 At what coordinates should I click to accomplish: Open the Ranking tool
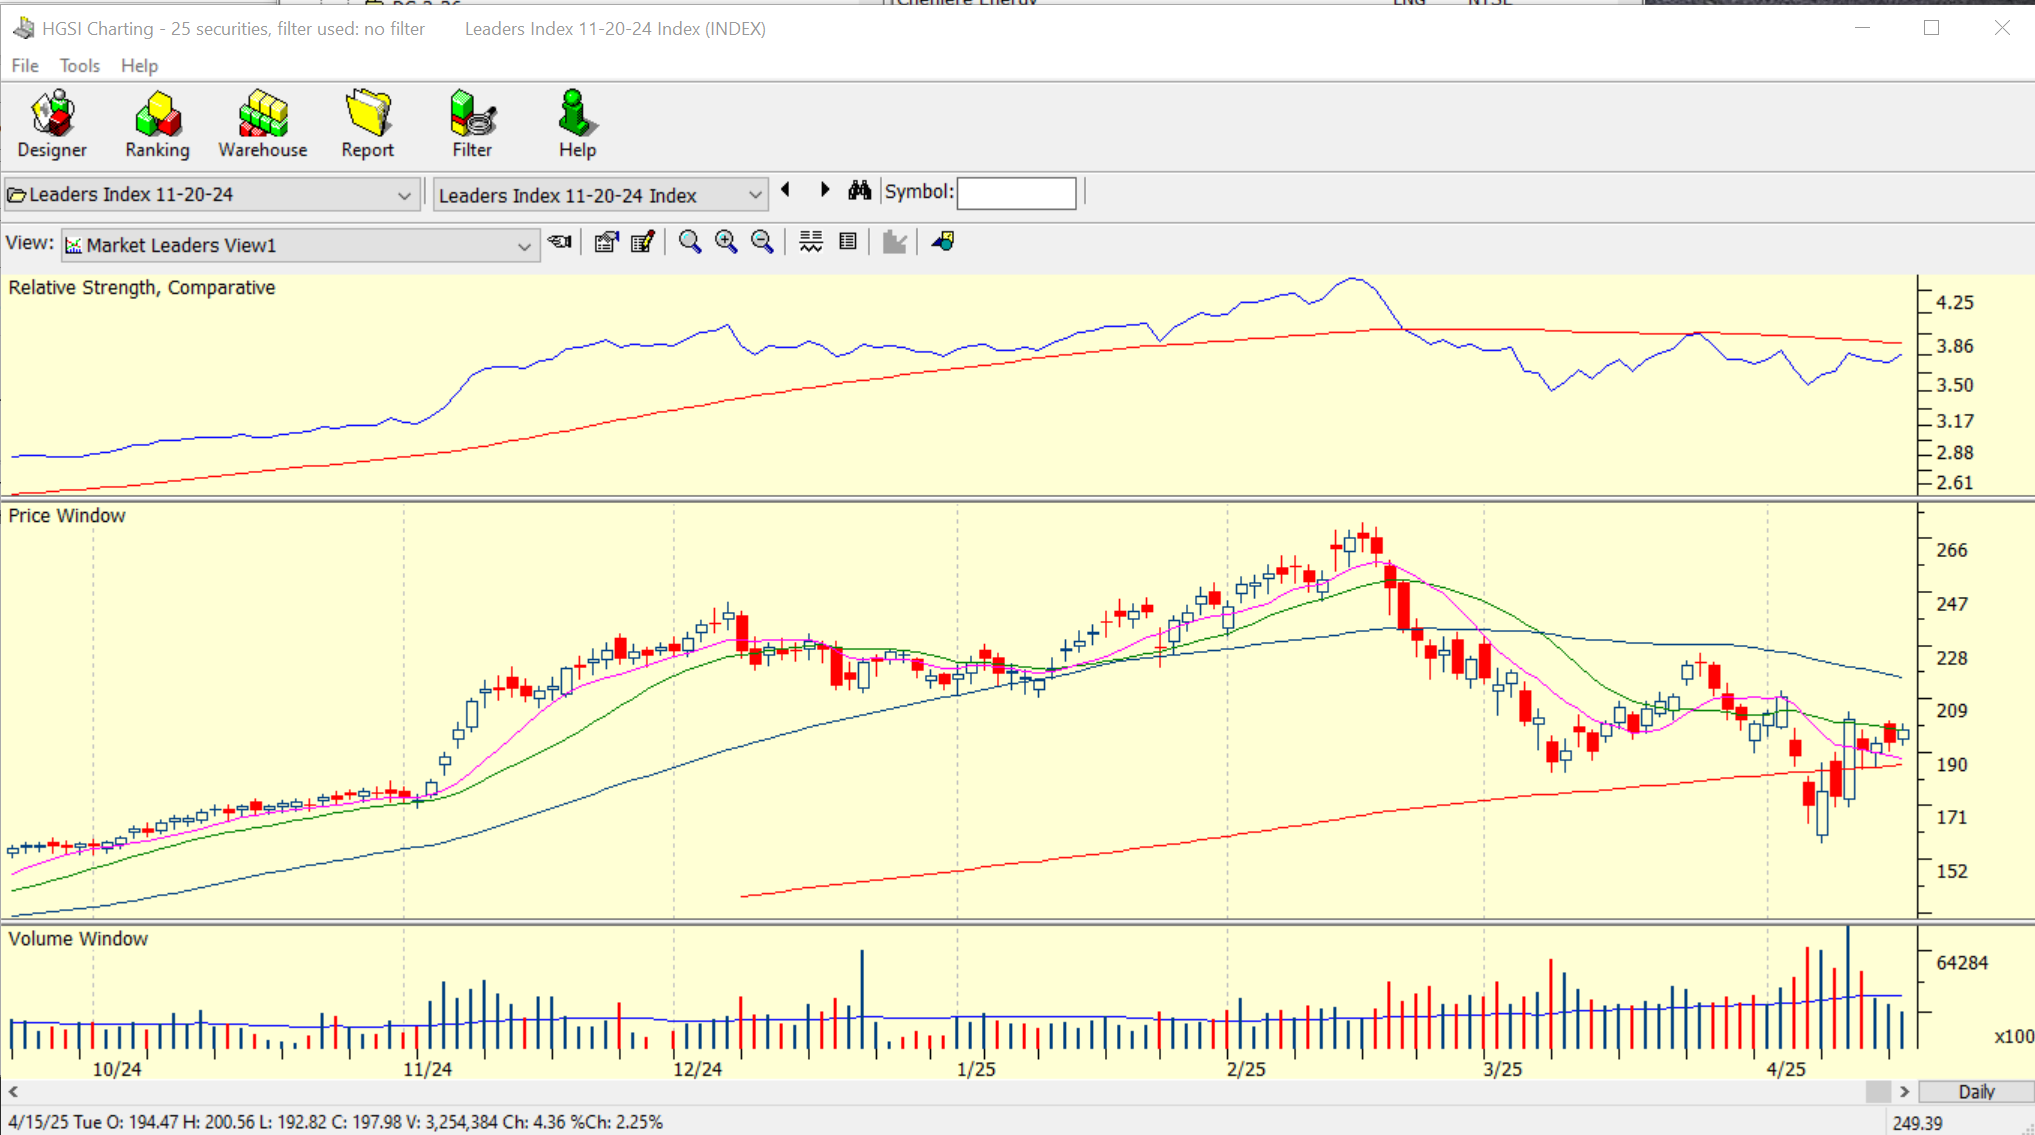(x=157, y=124)
